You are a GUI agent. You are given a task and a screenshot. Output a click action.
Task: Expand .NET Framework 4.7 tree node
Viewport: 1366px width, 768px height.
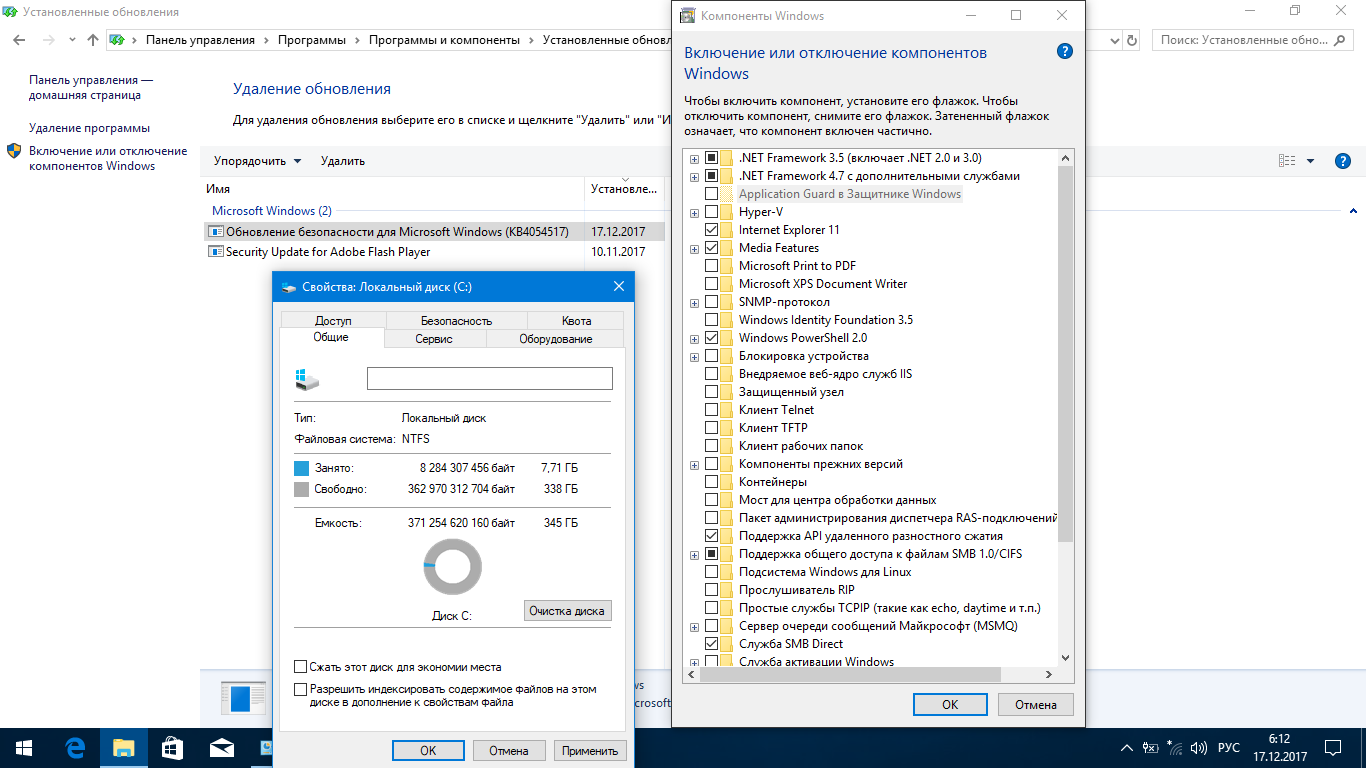point(694,176)
